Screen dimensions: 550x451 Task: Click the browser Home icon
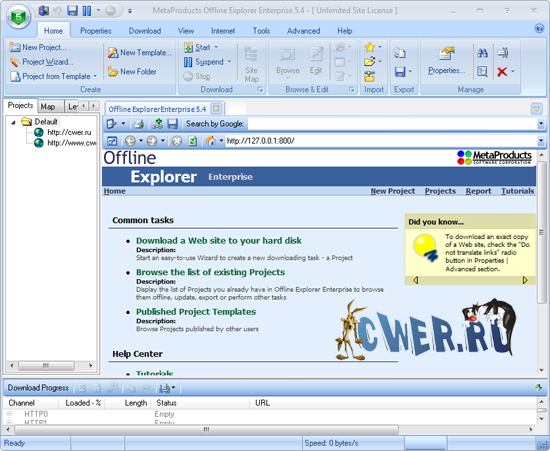(210, 141)
